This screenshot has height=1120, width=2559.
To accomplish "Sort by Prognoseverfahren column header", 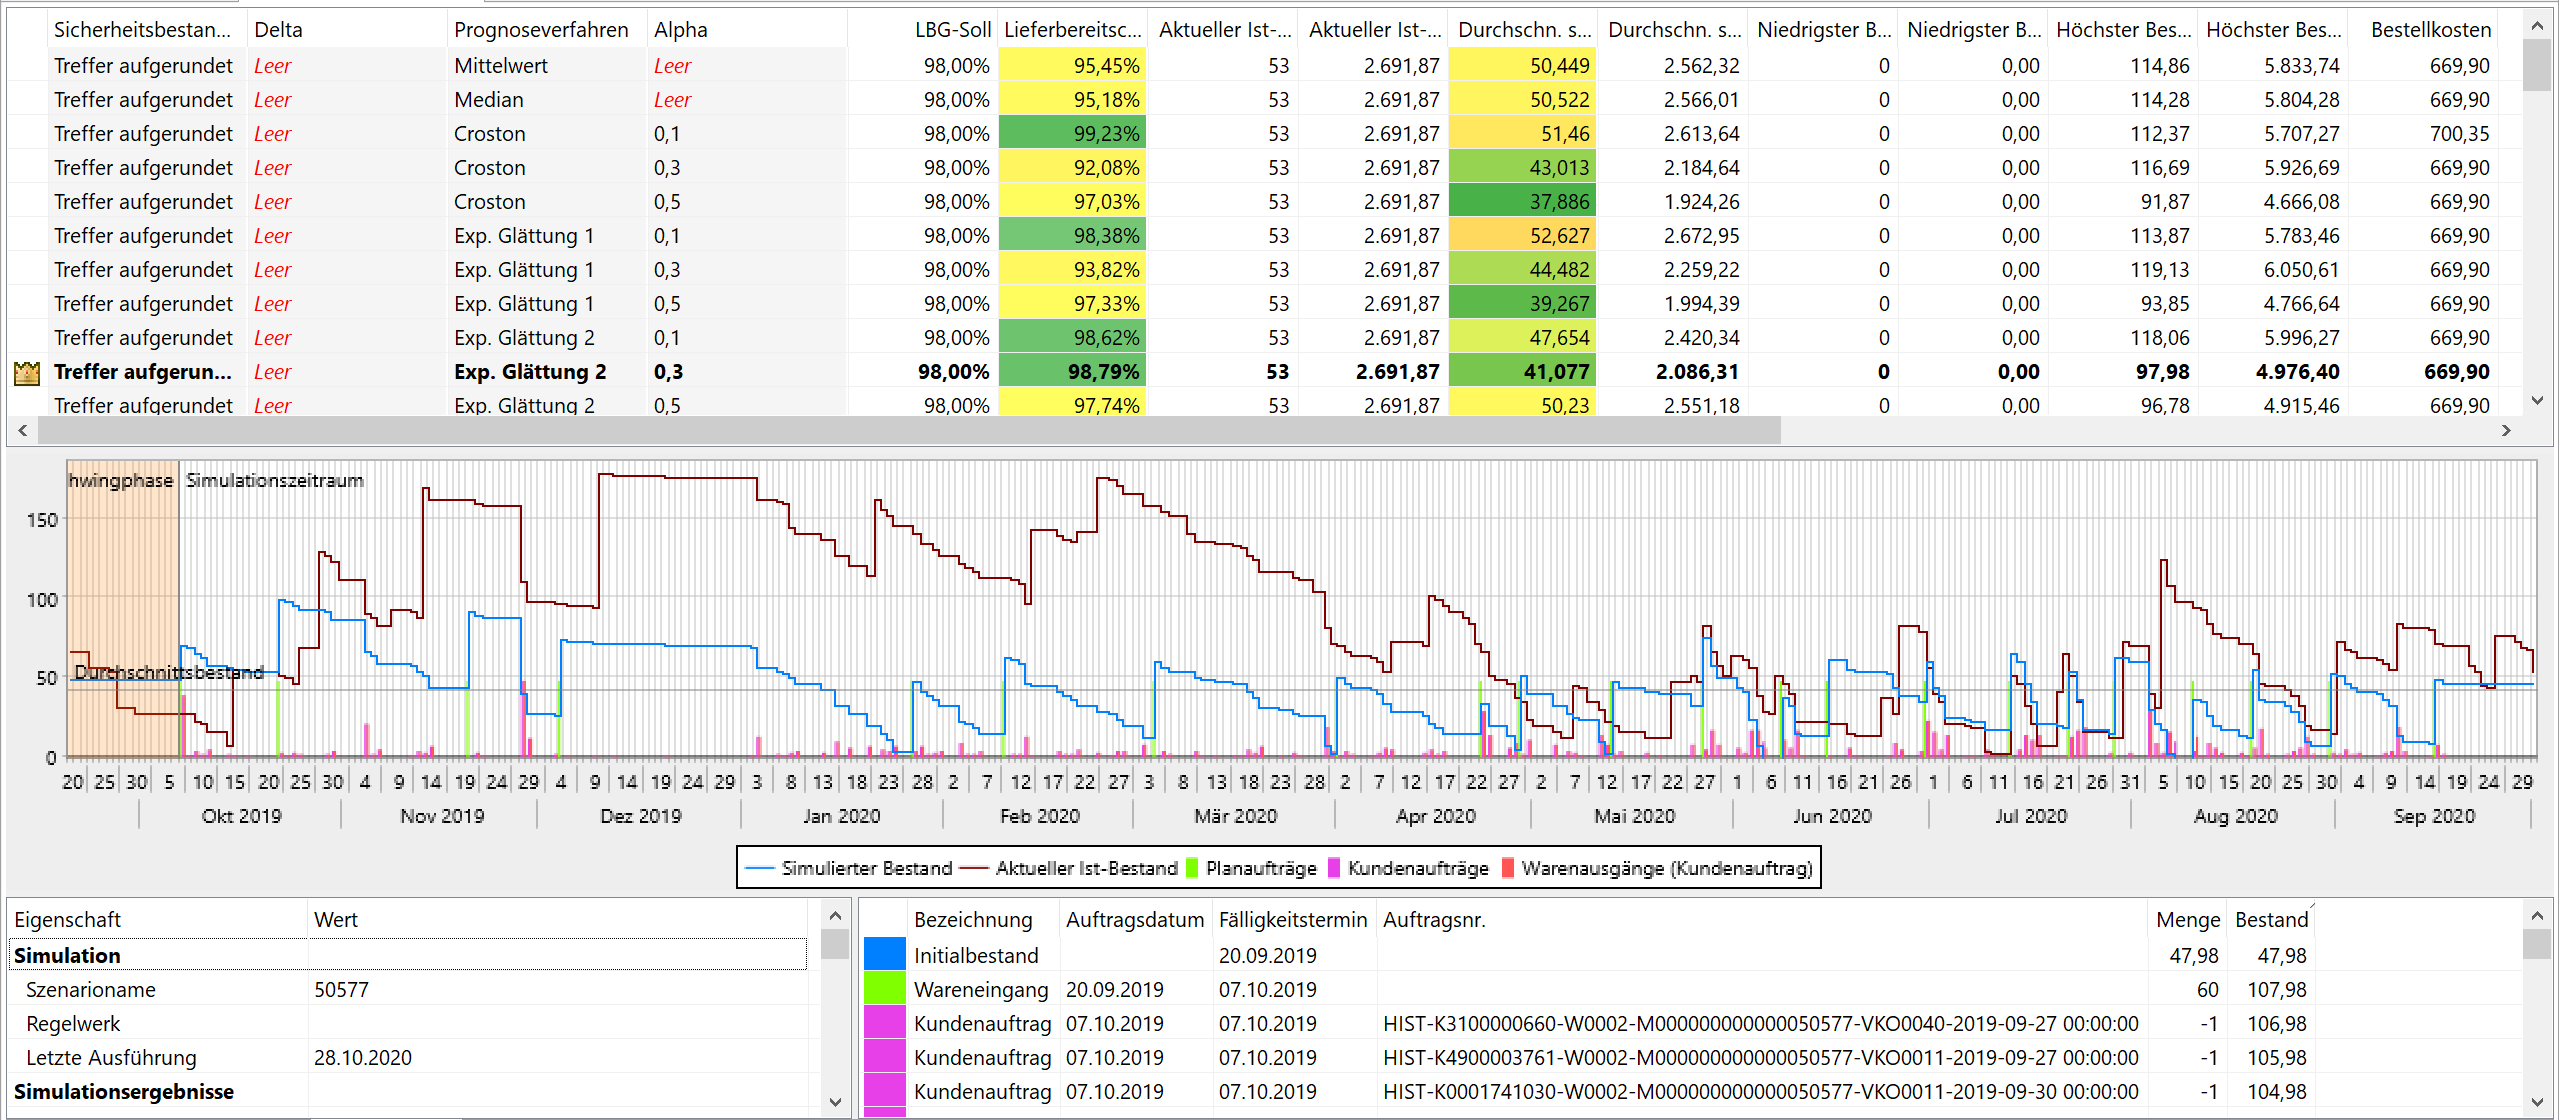I will 541,30.
